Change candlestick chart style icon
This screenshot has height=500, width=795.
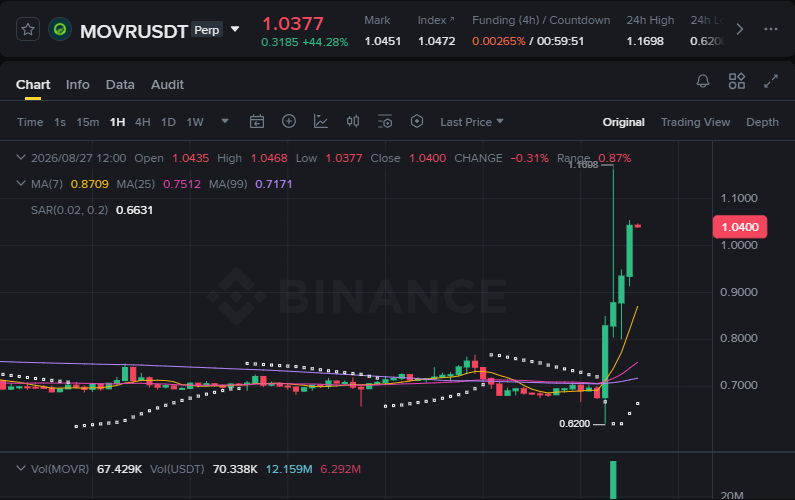click(353, 121)
